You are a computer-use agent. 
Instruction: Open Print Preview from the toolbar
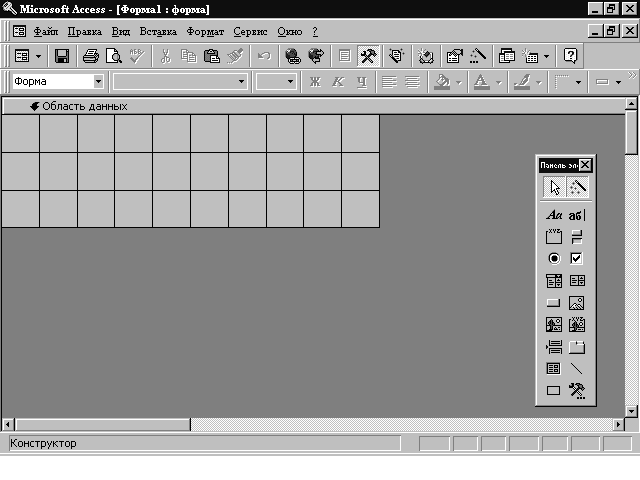pos(113,56)
